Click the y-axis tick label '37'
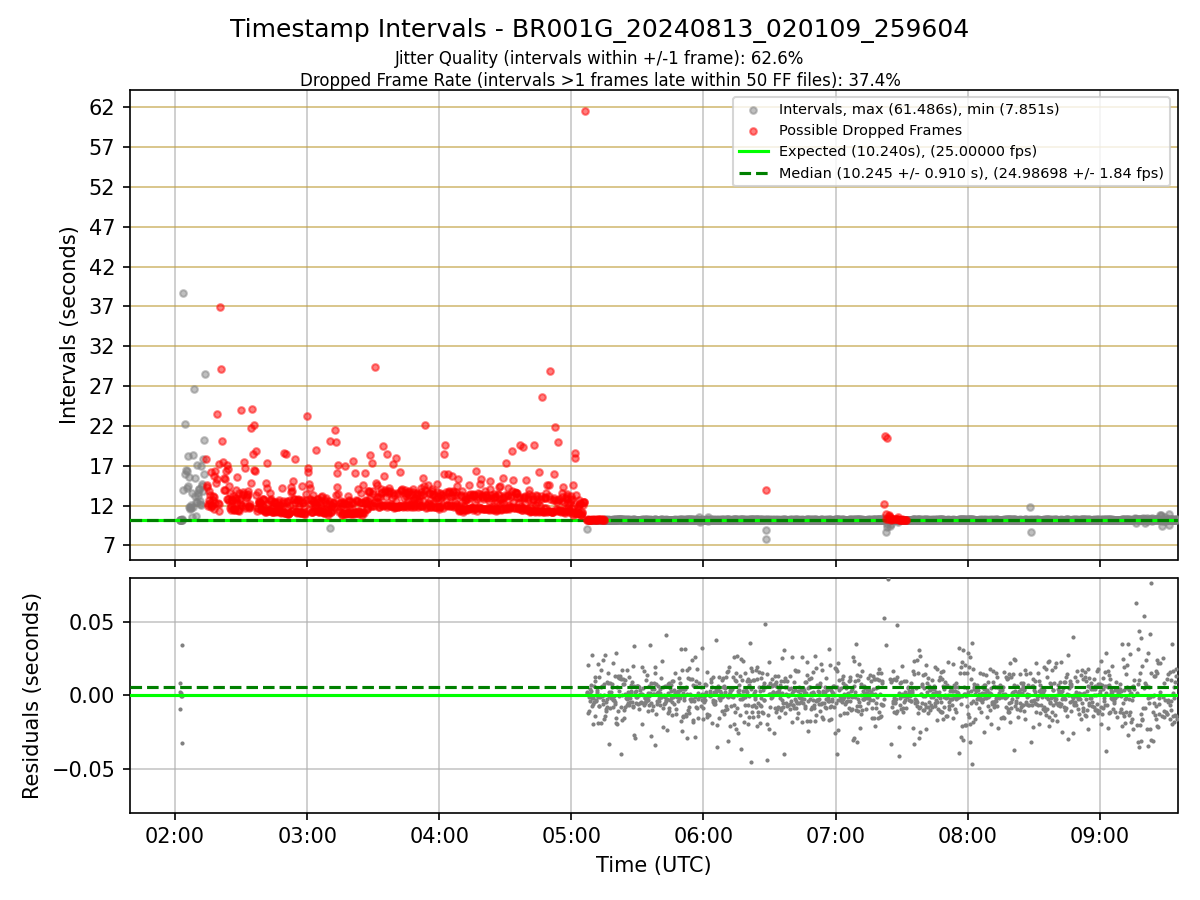This screenshot has height=900, width=1200. pos(104,306)
